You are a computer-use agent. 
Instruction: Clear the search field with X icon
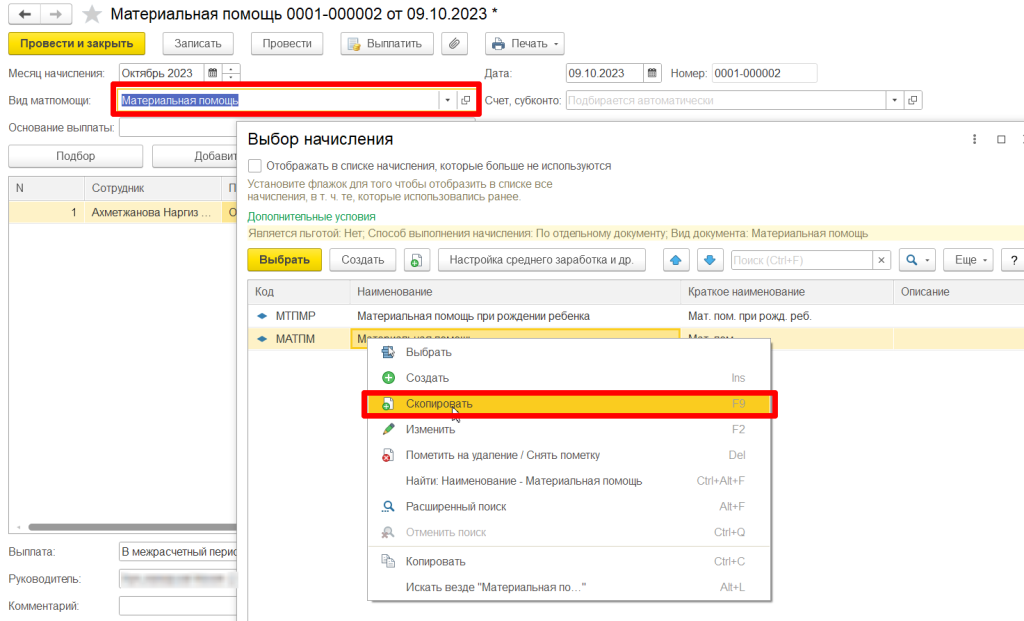pyautogui.click(x=882, y=260)
